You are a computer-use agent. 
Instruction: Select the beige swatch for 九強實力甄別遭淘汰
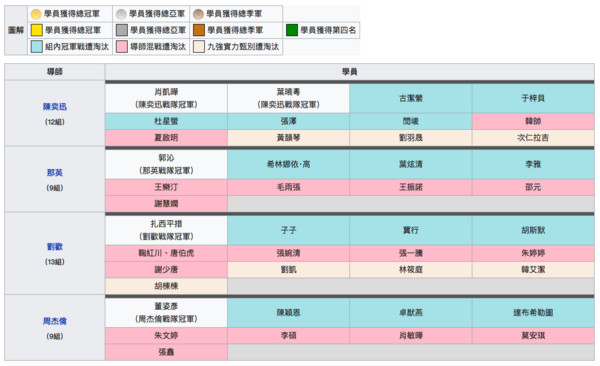pos(199,47)
